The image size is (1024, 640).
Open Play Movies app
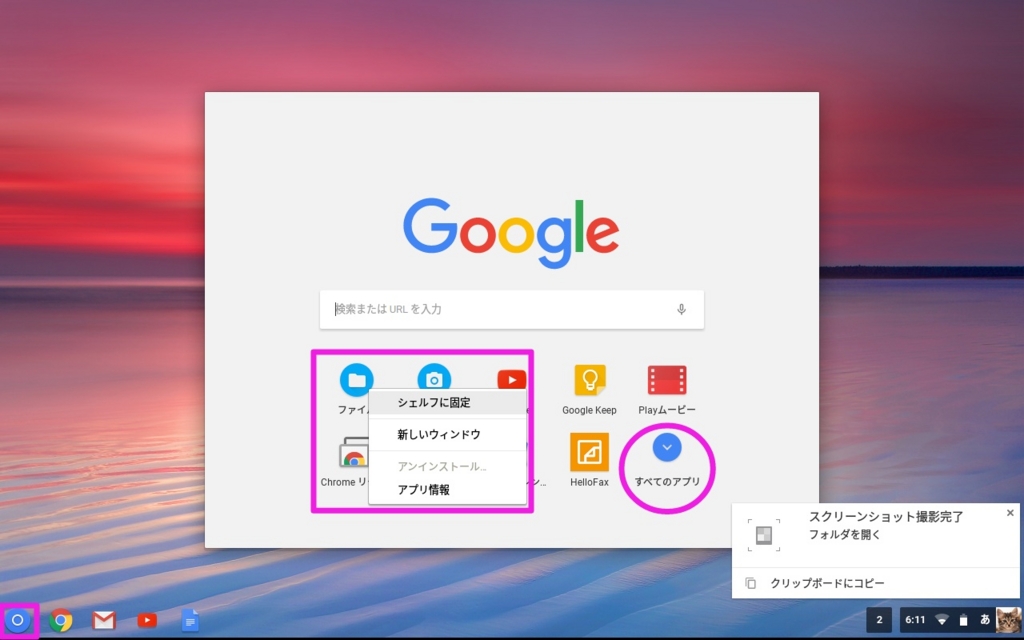coord(667,380)
